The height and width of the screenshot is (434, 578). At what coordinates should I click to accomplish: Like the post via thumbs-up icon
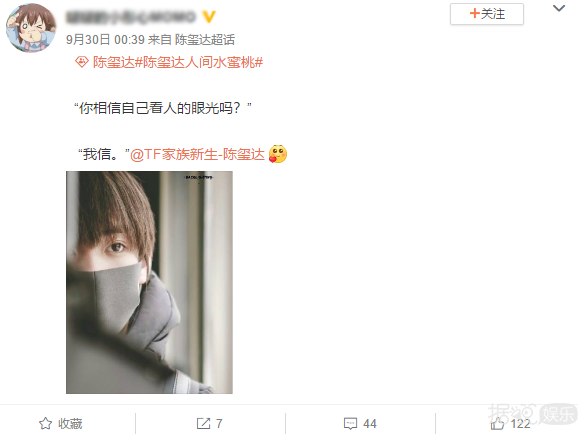click(497, 423)
